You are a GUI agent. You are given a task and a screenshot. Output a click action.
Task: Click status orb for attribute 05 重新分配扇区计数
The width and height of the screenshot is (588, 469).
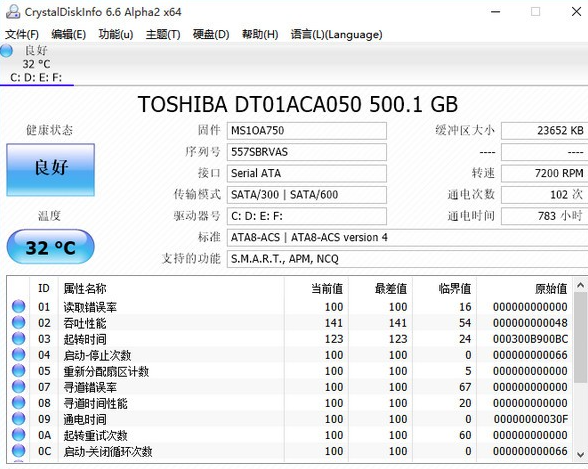click(18, 370)
